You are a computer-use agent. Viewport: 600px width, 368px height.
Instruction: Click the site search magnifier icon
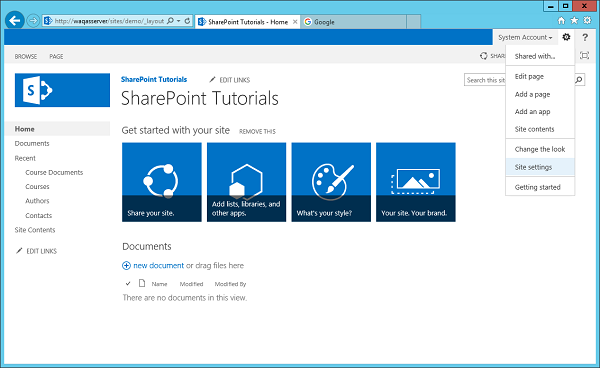pyautogui.click(x=579, y=80)
